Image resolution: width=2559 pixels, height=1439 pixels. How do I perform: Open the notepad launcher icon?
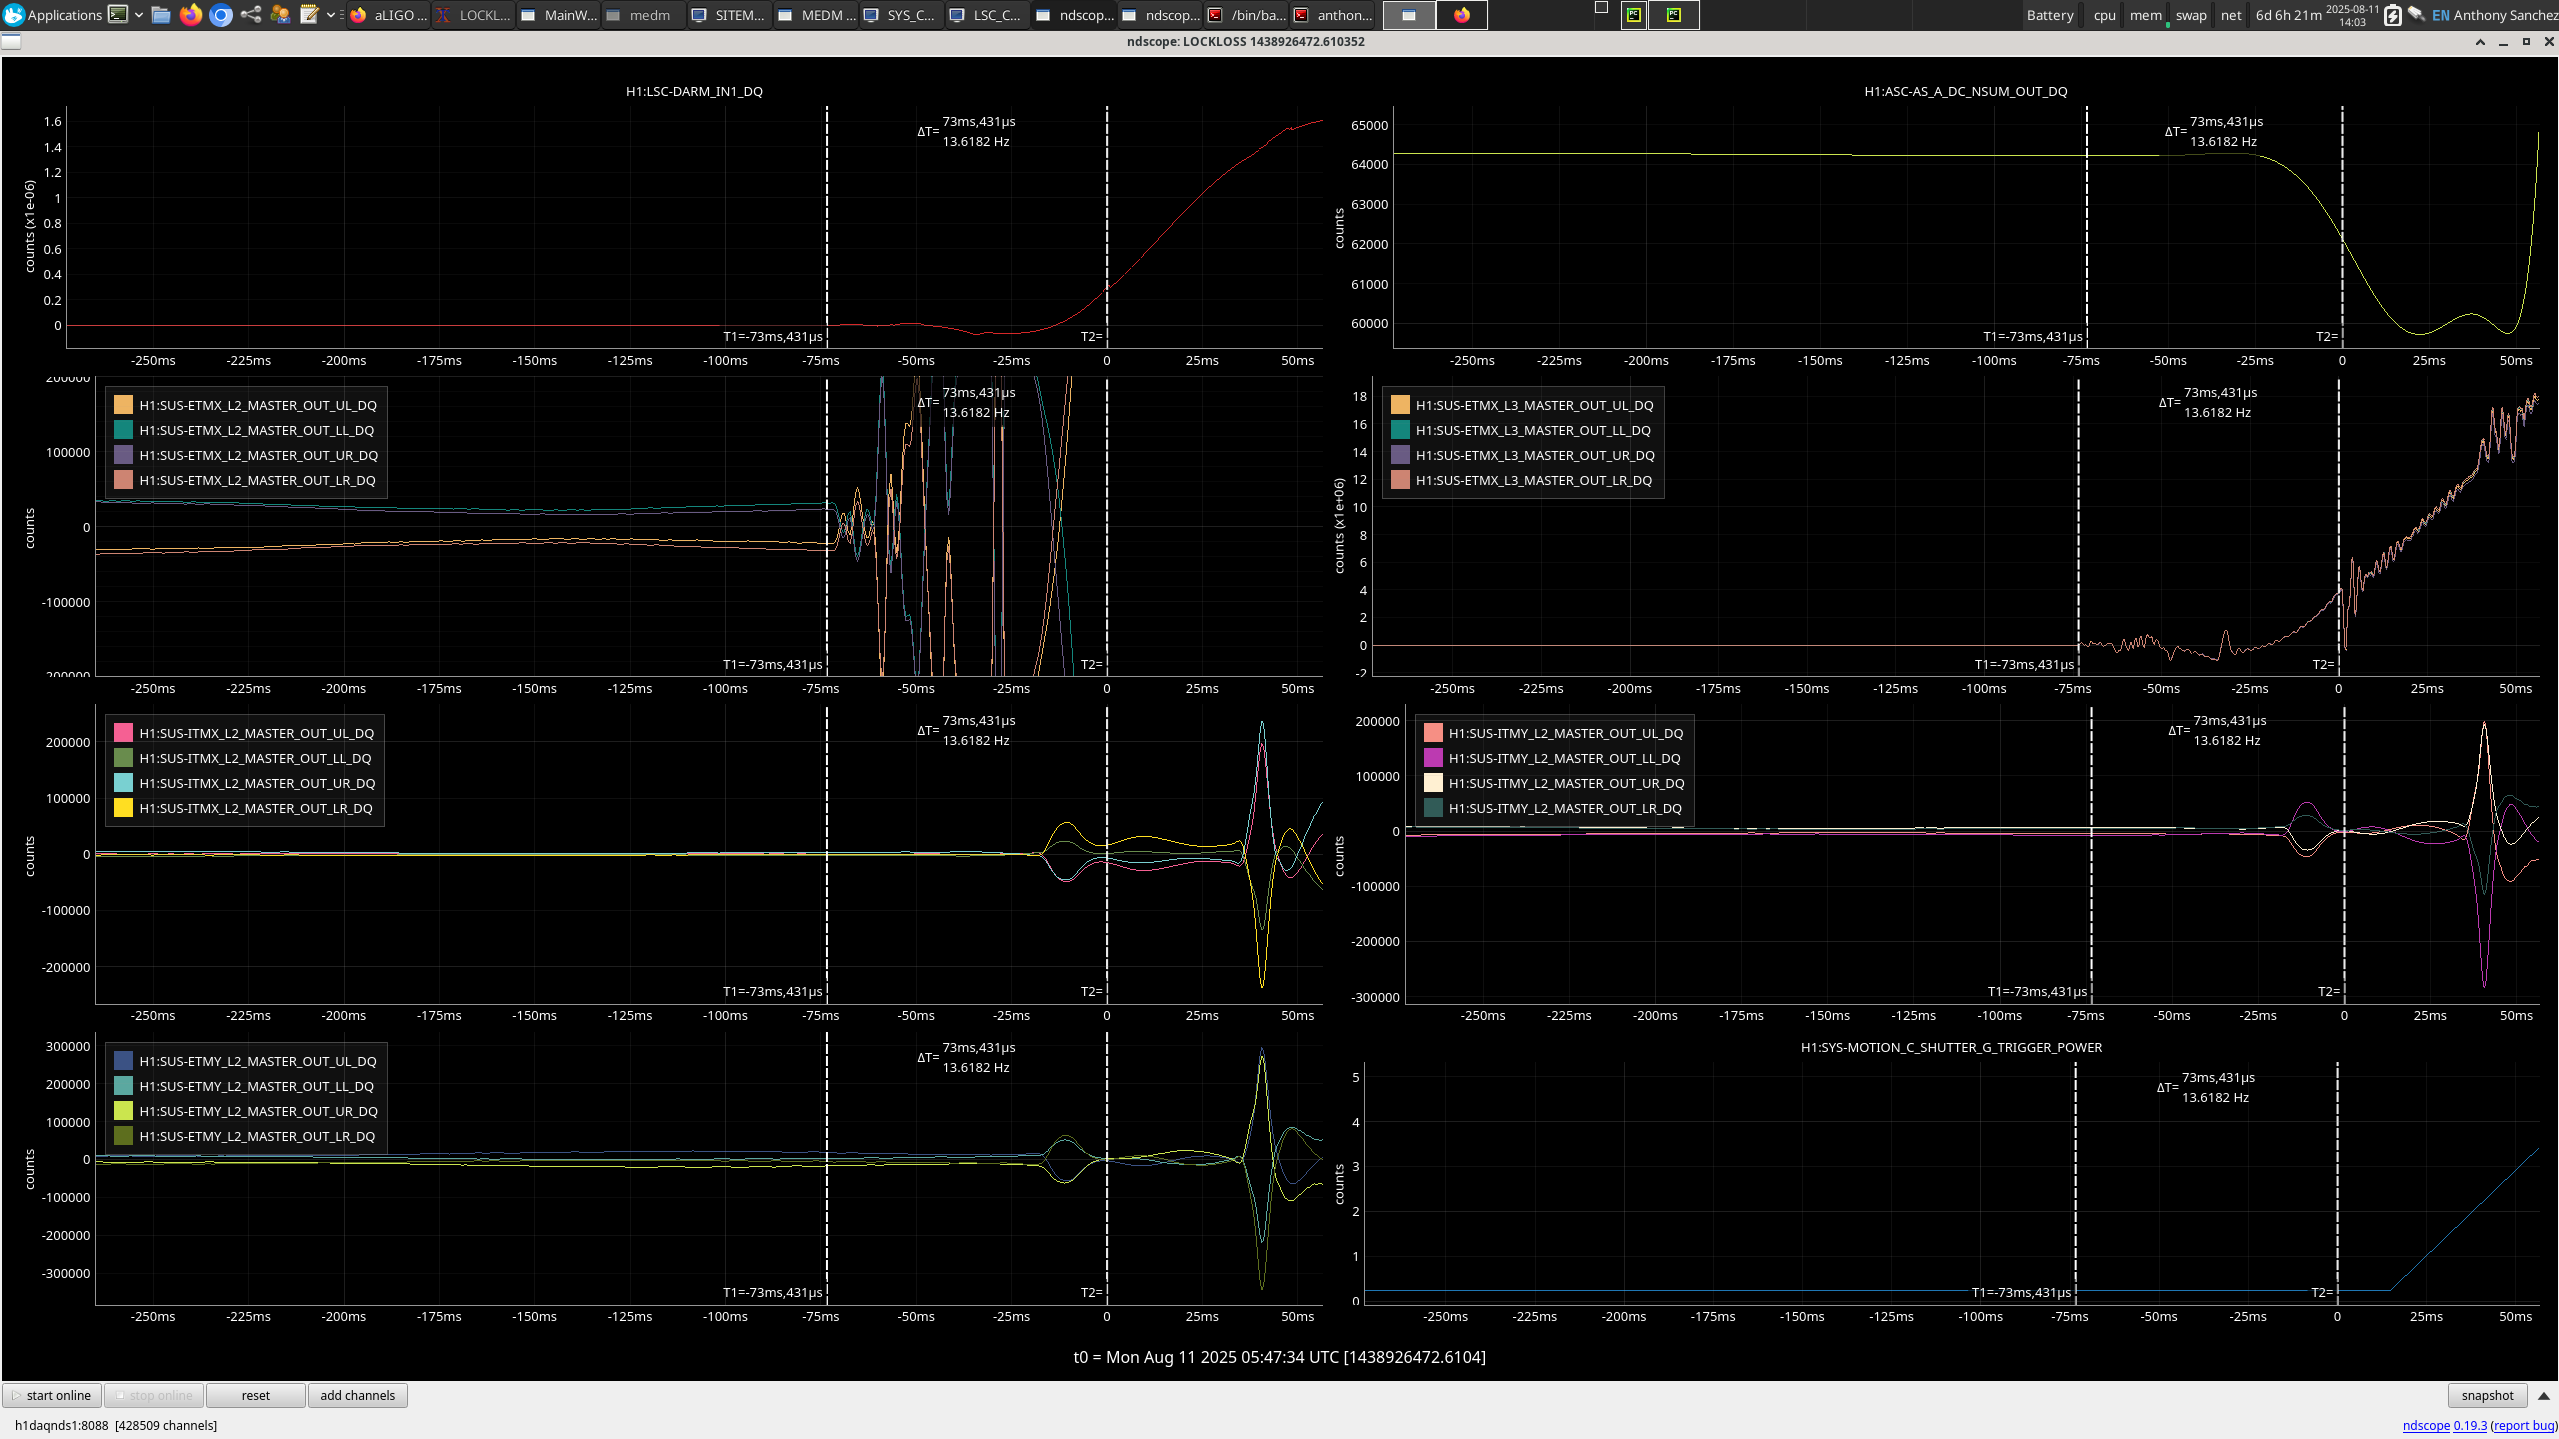click(310, 15)
